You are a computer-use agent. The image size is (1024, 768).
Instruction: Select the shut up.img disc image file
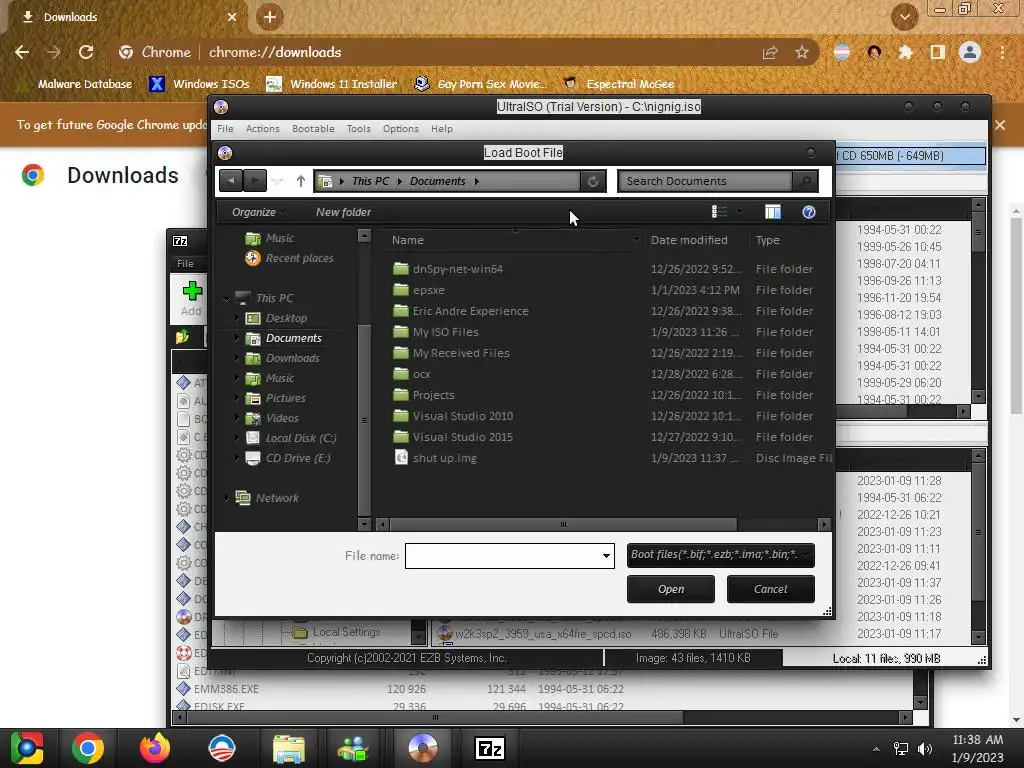(445, 458)
